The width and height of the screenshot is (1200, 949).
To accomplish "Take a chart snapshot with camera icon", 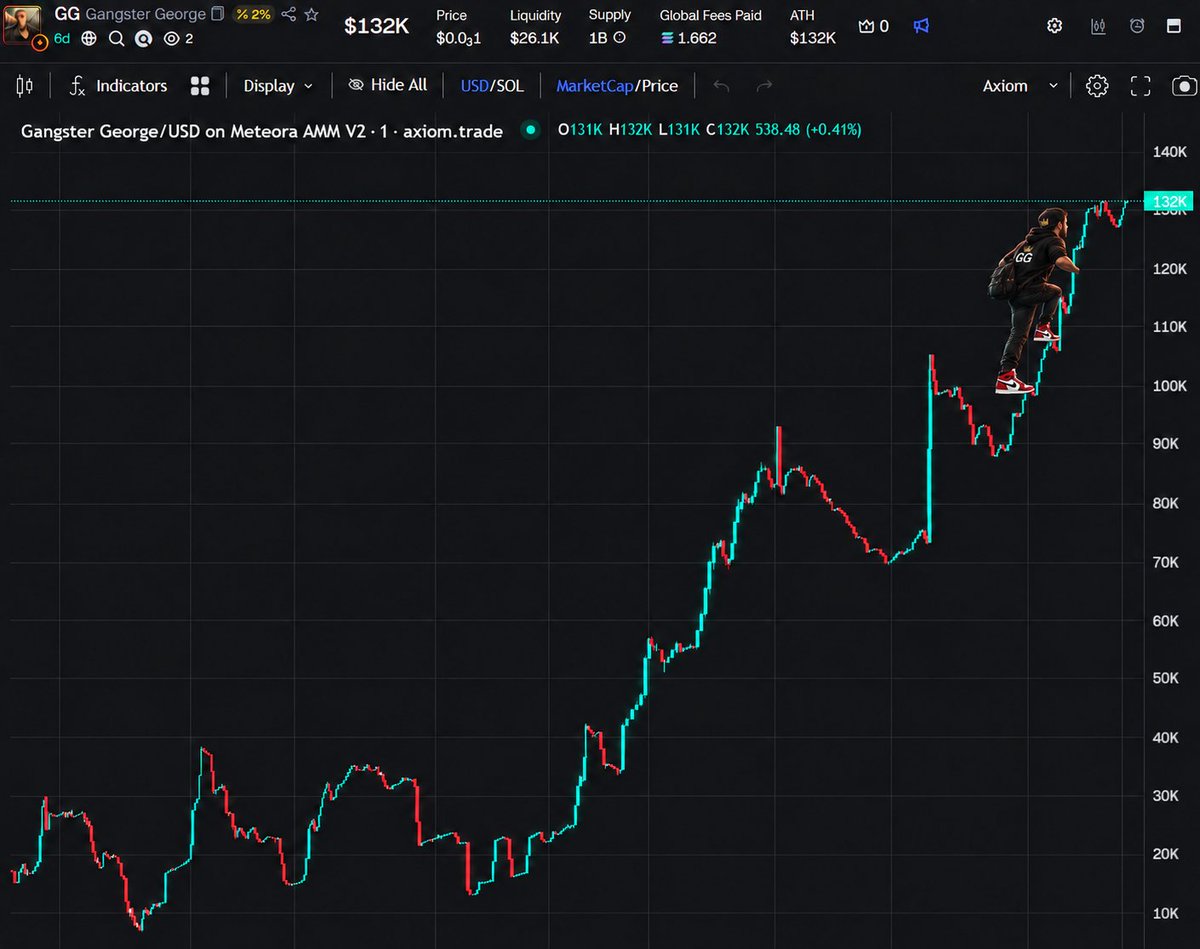I will click(x=1185, y=86).
